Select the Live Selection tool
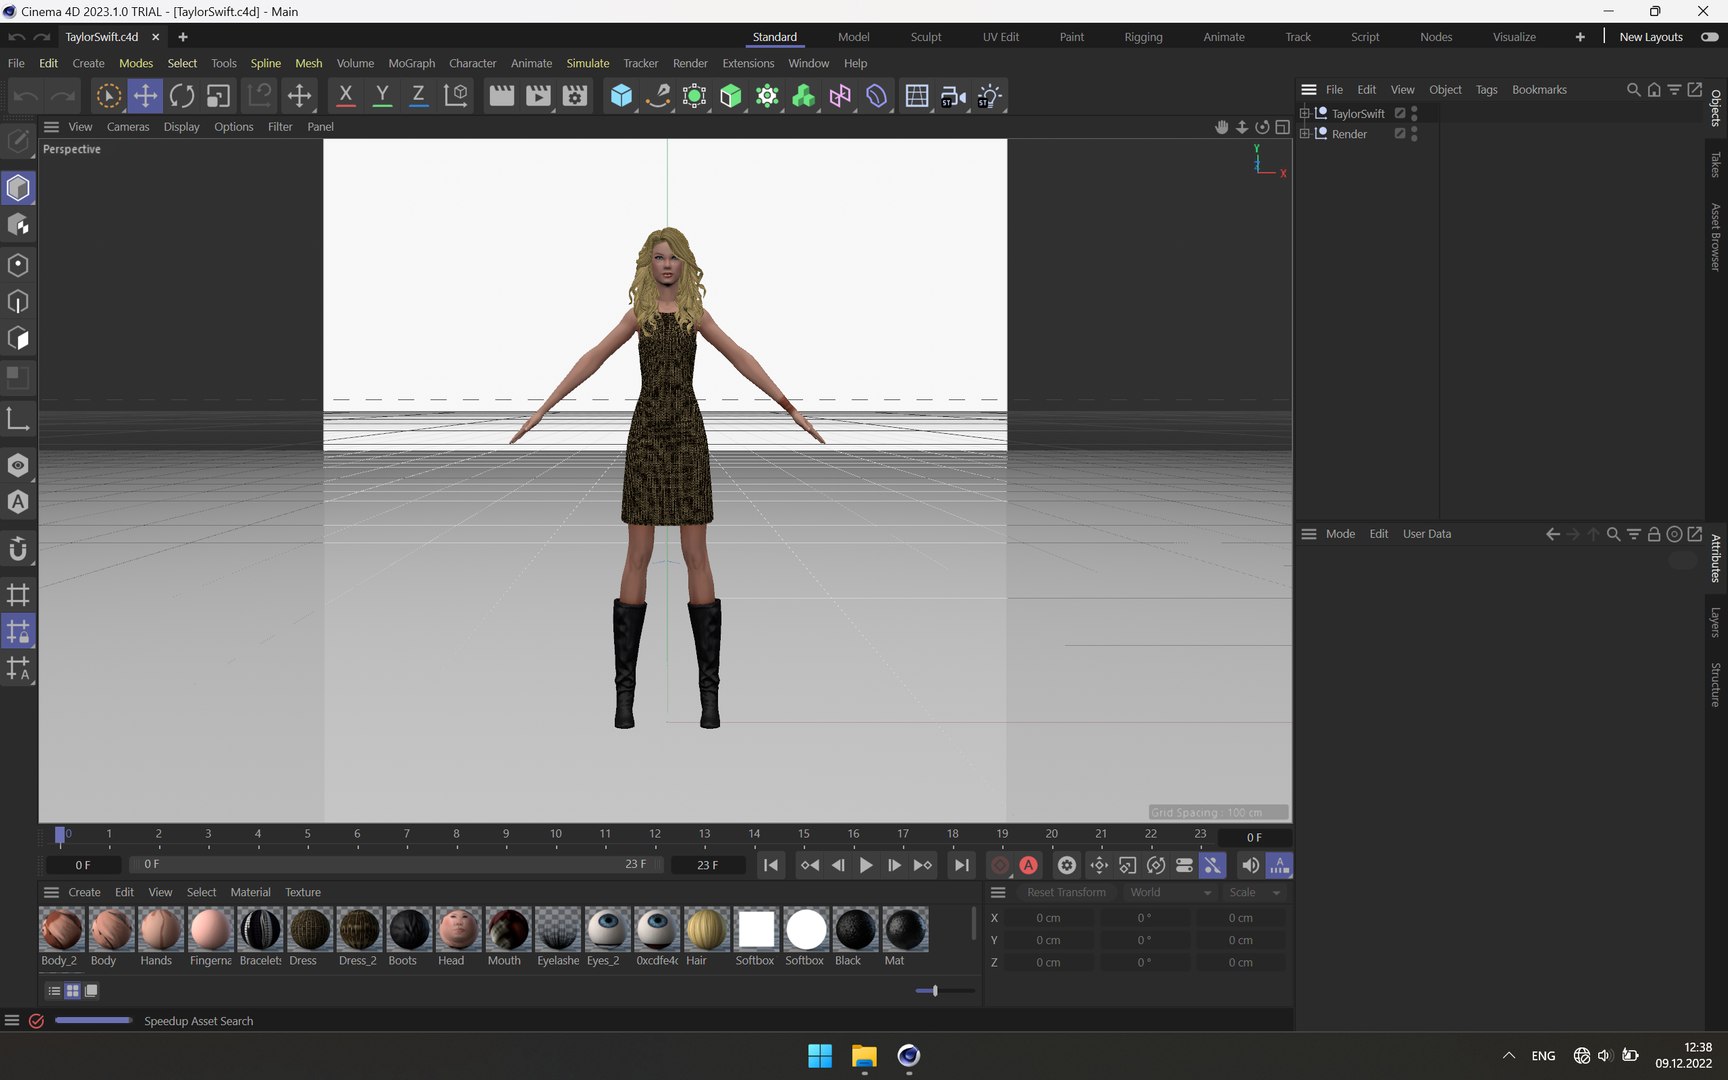The width and height of the screenshot is (1728, 1080). coord(108,96)
